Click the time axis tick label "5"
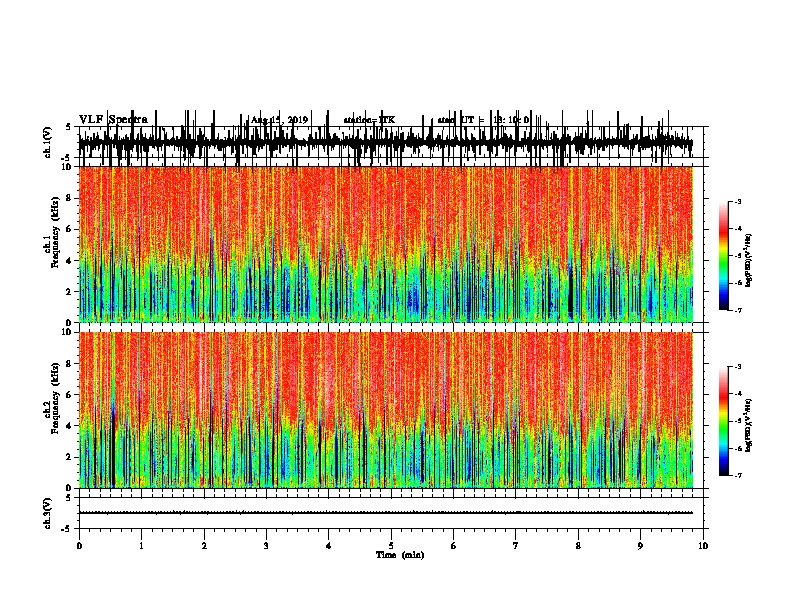The width and height of the screenshot is (792, 612). 391,546
